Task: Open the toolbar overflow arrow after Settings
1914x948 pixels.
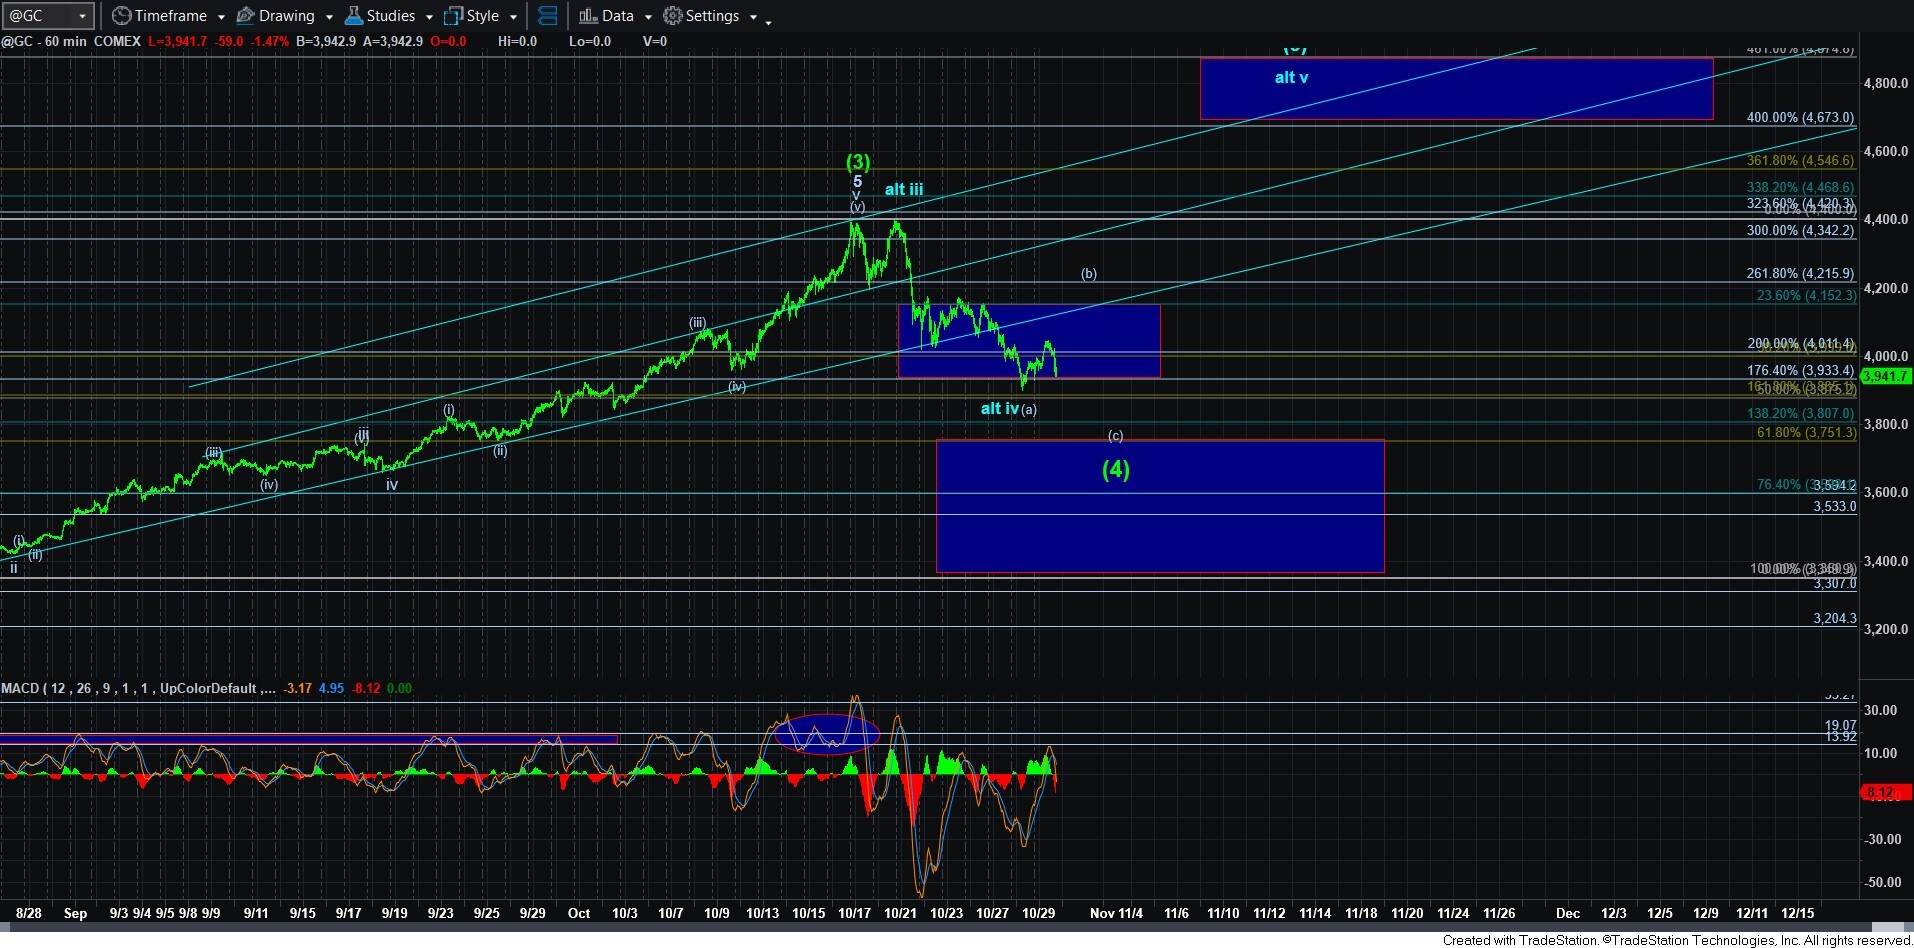Action: coord(768,22)
